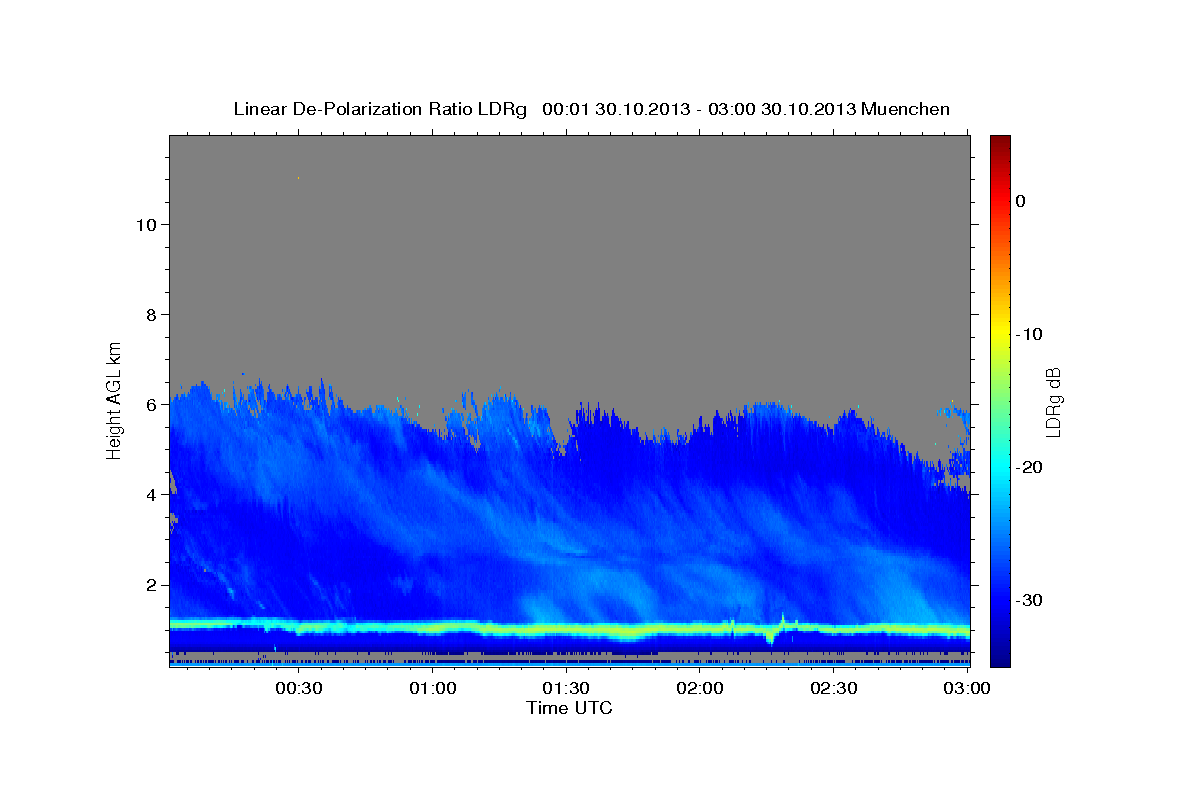Click the height tick label '8'

(x=150, y=315)
